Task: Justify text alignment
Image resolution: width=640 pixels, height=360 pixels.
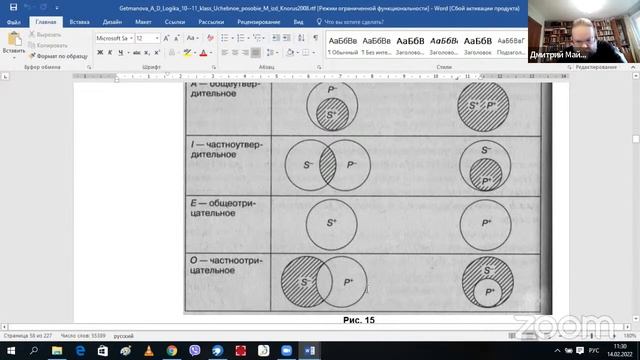Action: point(256,53)
